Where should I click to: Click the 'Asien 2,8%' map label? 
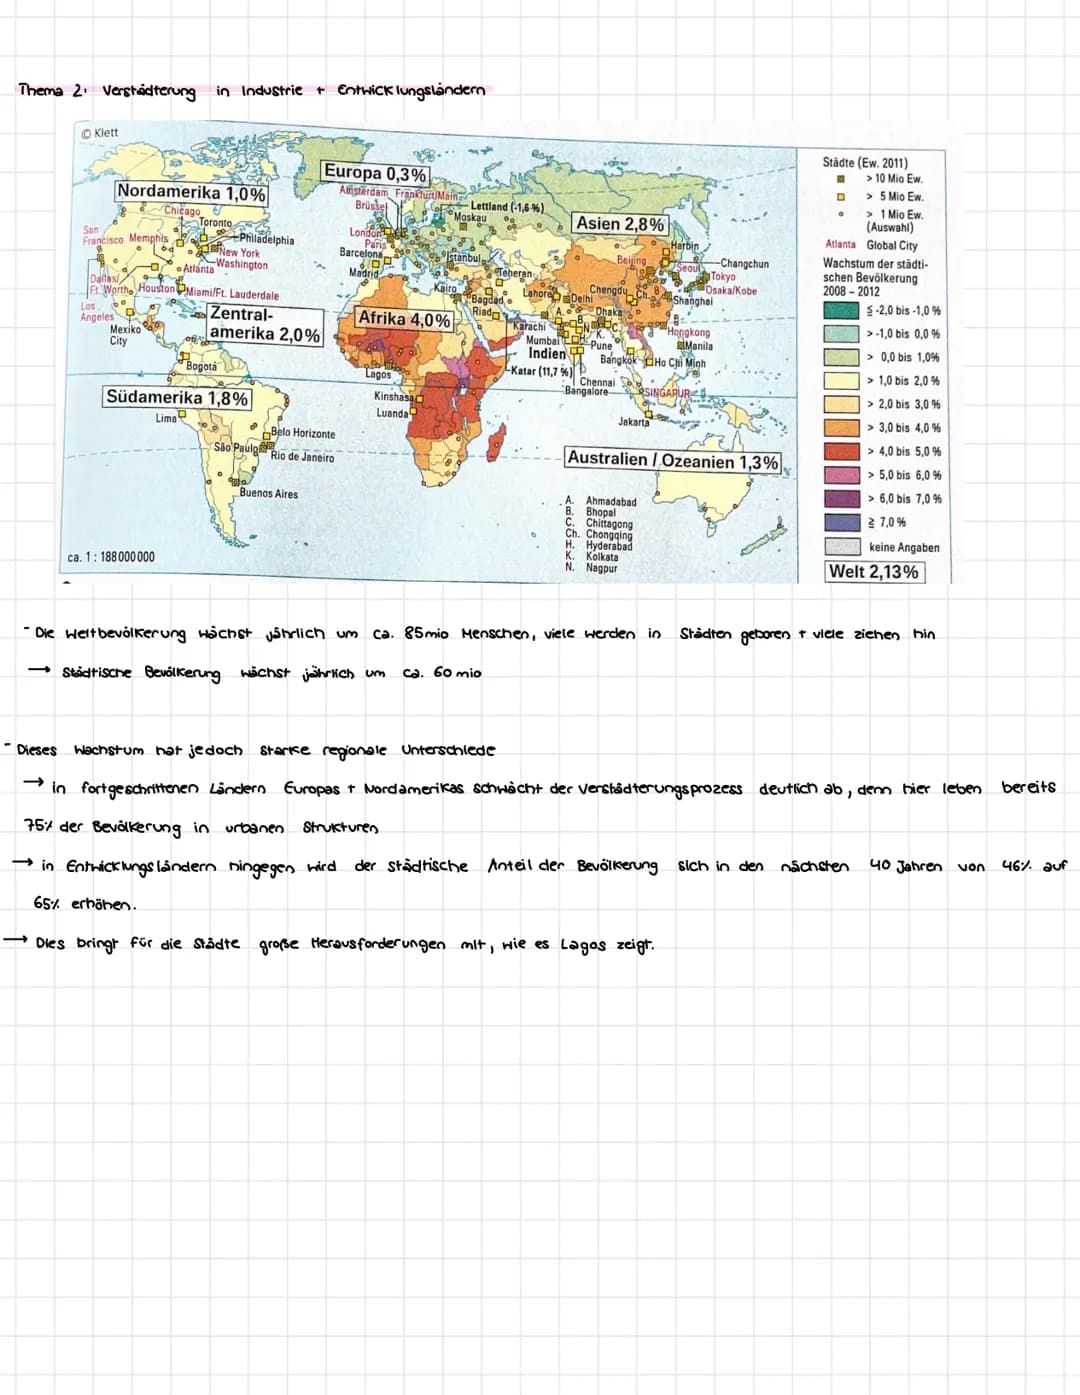point(620,224)
